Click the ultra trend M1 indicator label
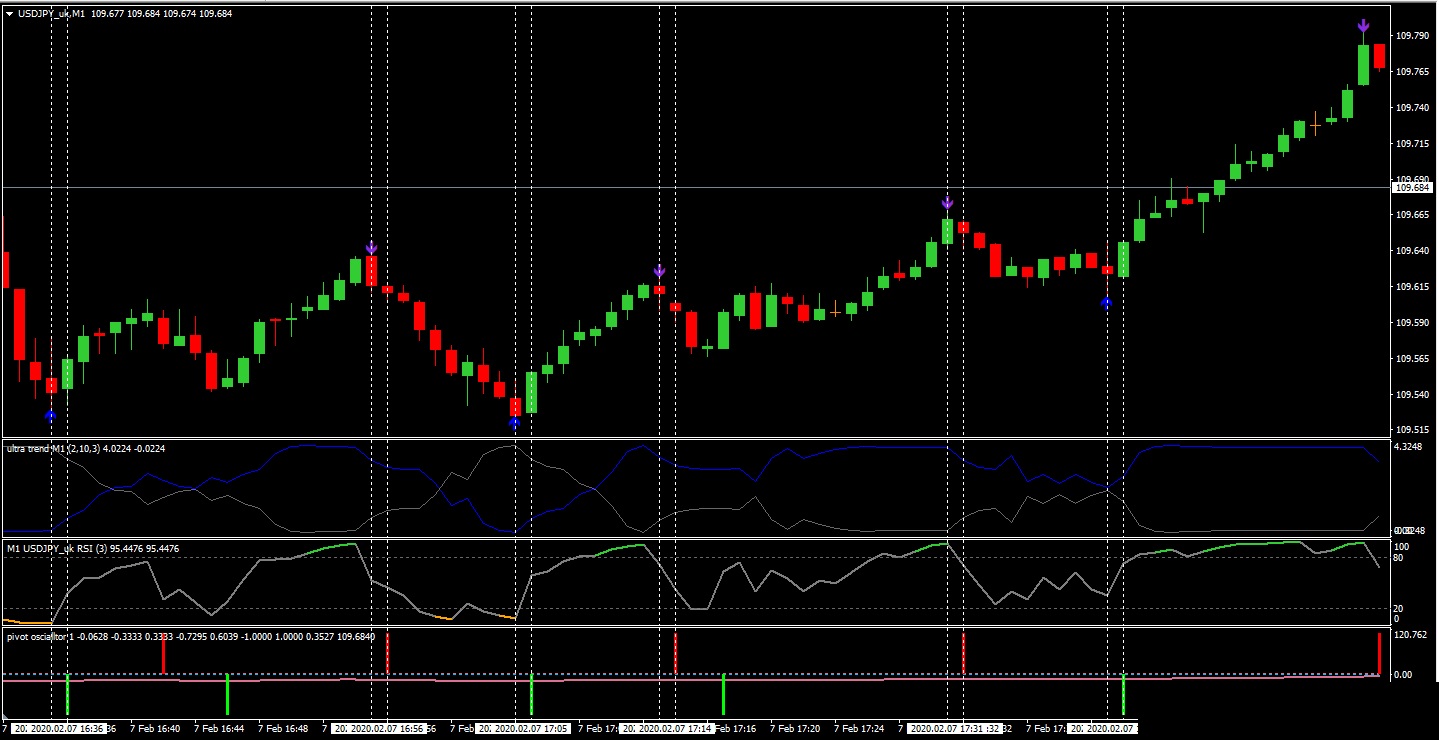 point(86,449)
